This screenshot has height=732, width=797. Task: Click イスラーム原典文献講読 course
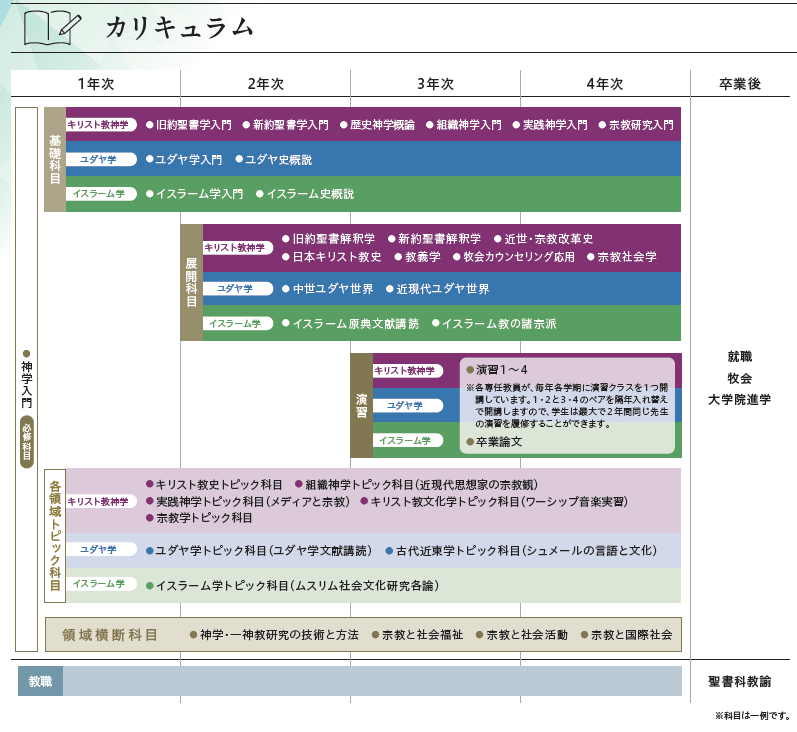[351, 324]
